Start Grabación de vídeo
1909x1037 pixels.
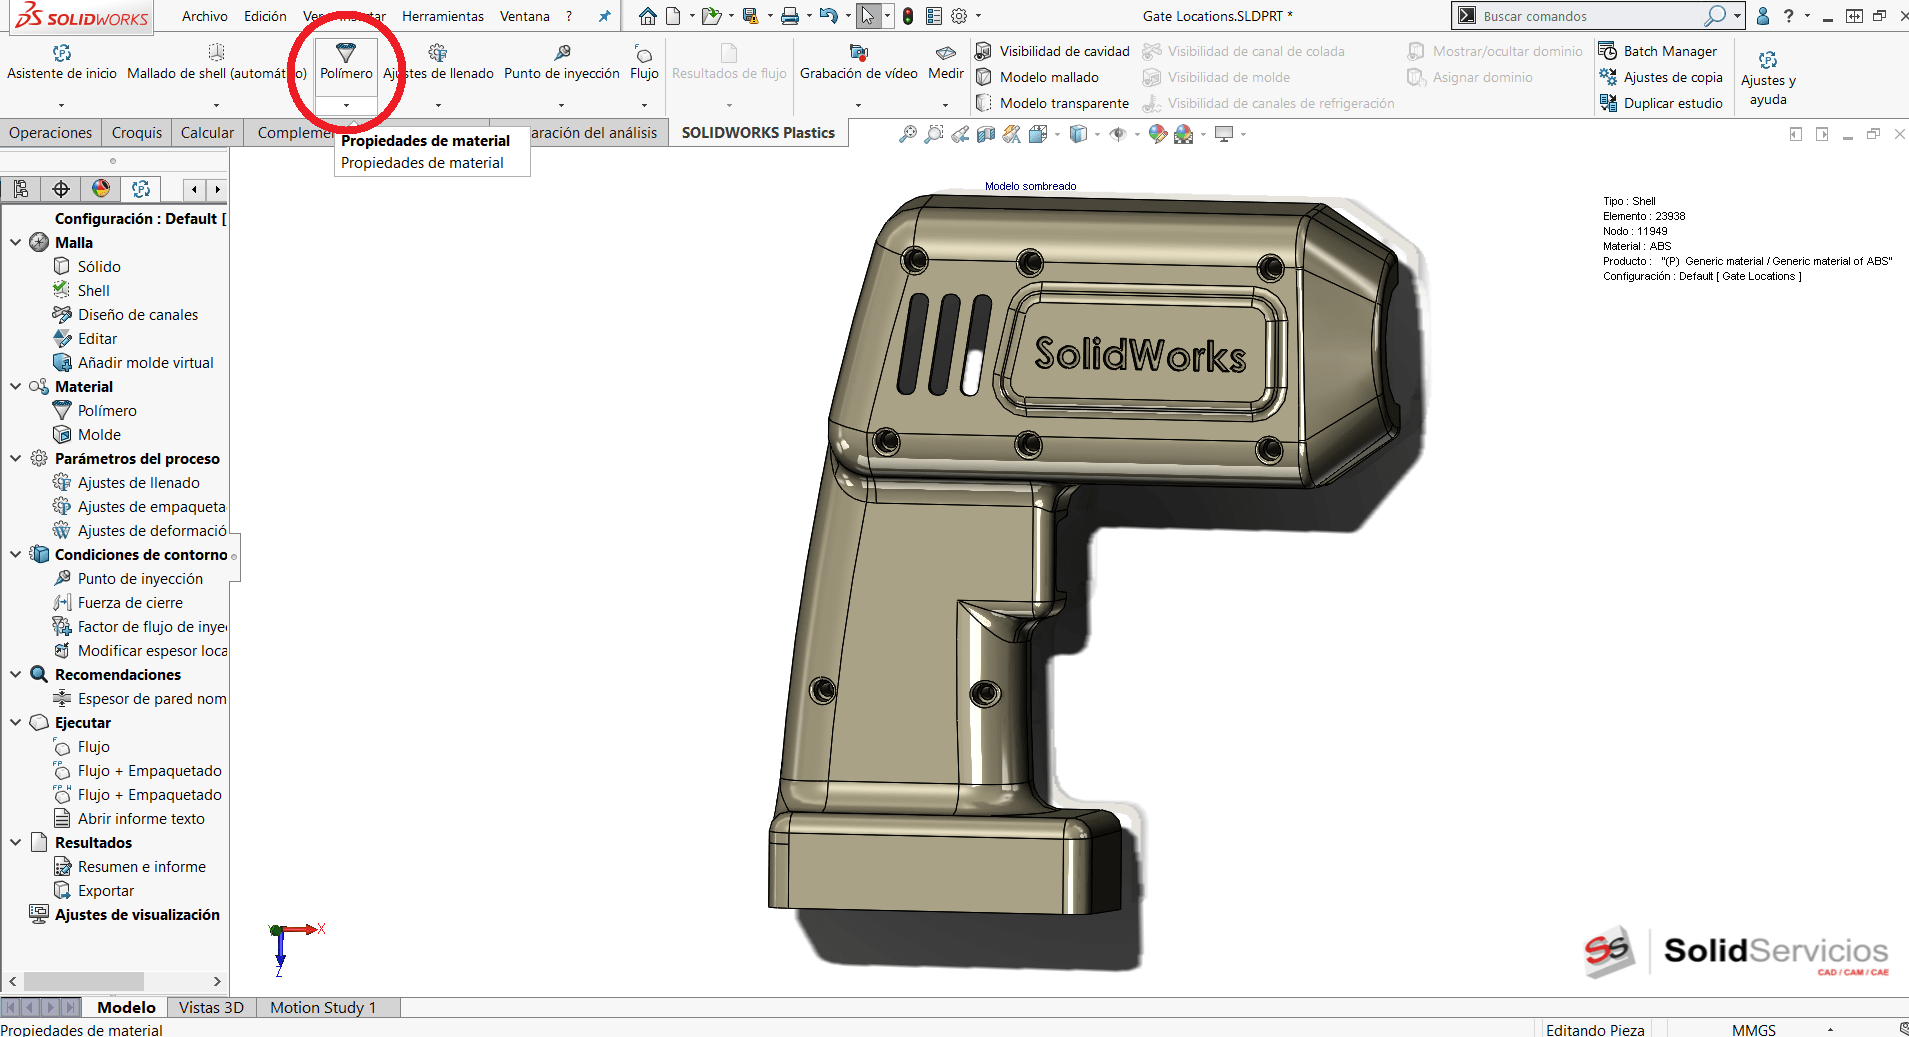[858, 63]
